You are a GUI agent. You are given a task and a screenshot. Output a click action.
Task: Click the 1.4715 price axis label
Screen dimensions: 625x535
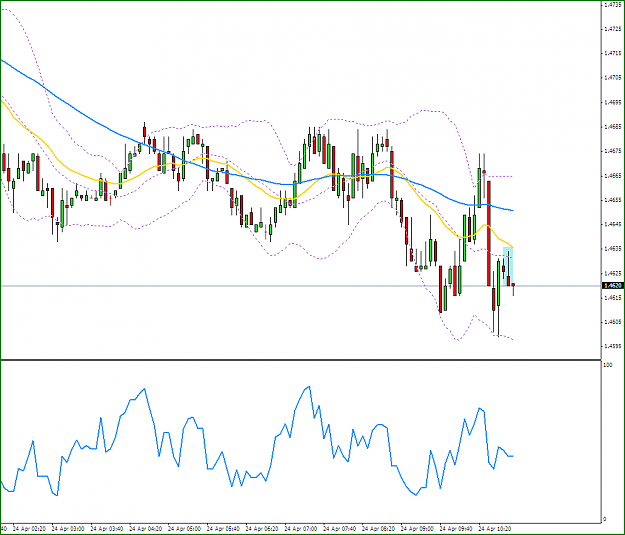point(612,53)
